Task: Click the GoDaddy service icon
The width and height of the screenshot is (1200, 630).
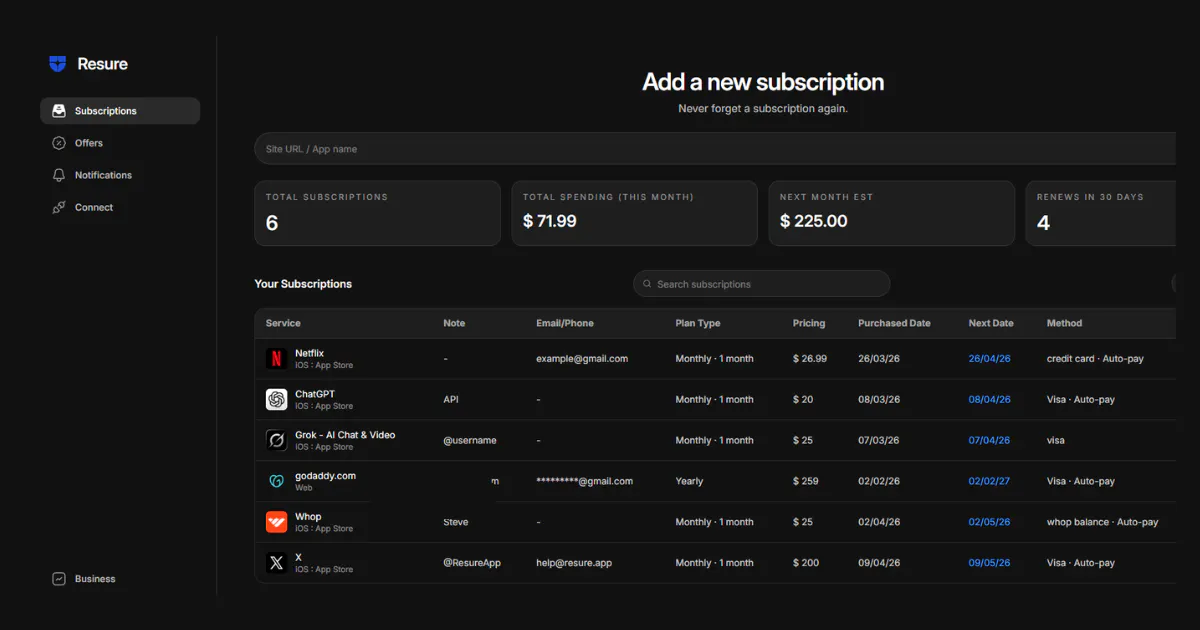Action: pos(276,481)
